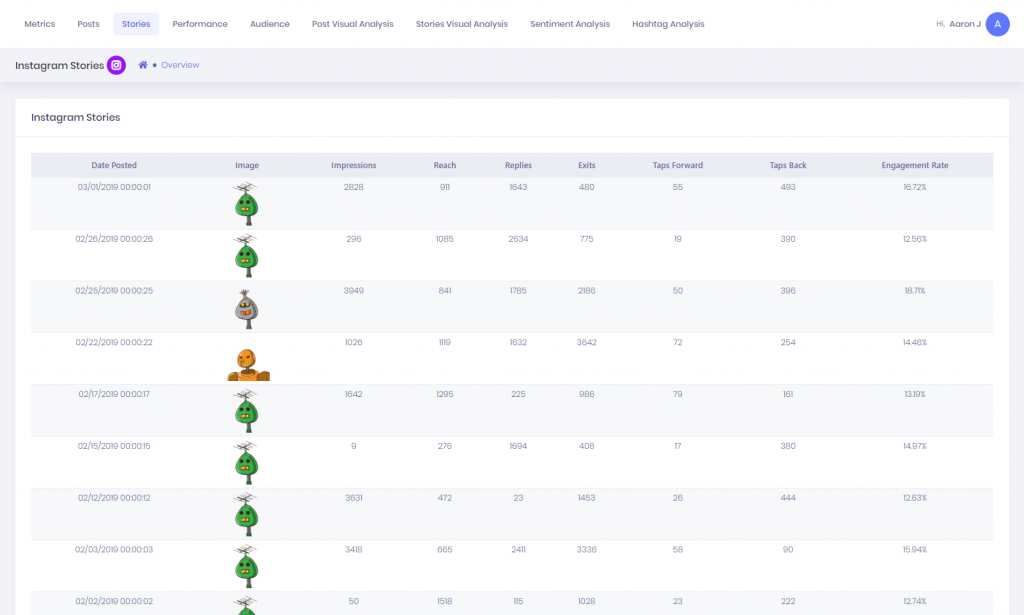Open the Metrics tab
Image resolution: width=1024 pixels, height=615 pixels.
(40, 24)
